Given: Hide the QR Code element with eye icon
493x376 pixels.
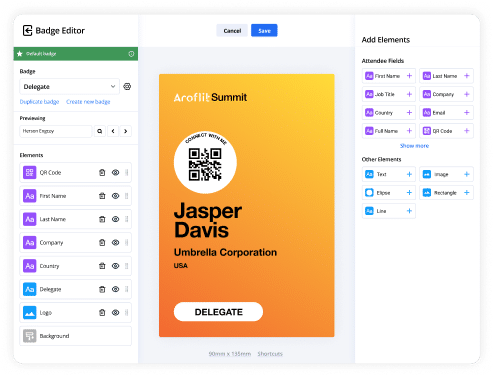Looking at the screenshot, I should pos(115,172).
